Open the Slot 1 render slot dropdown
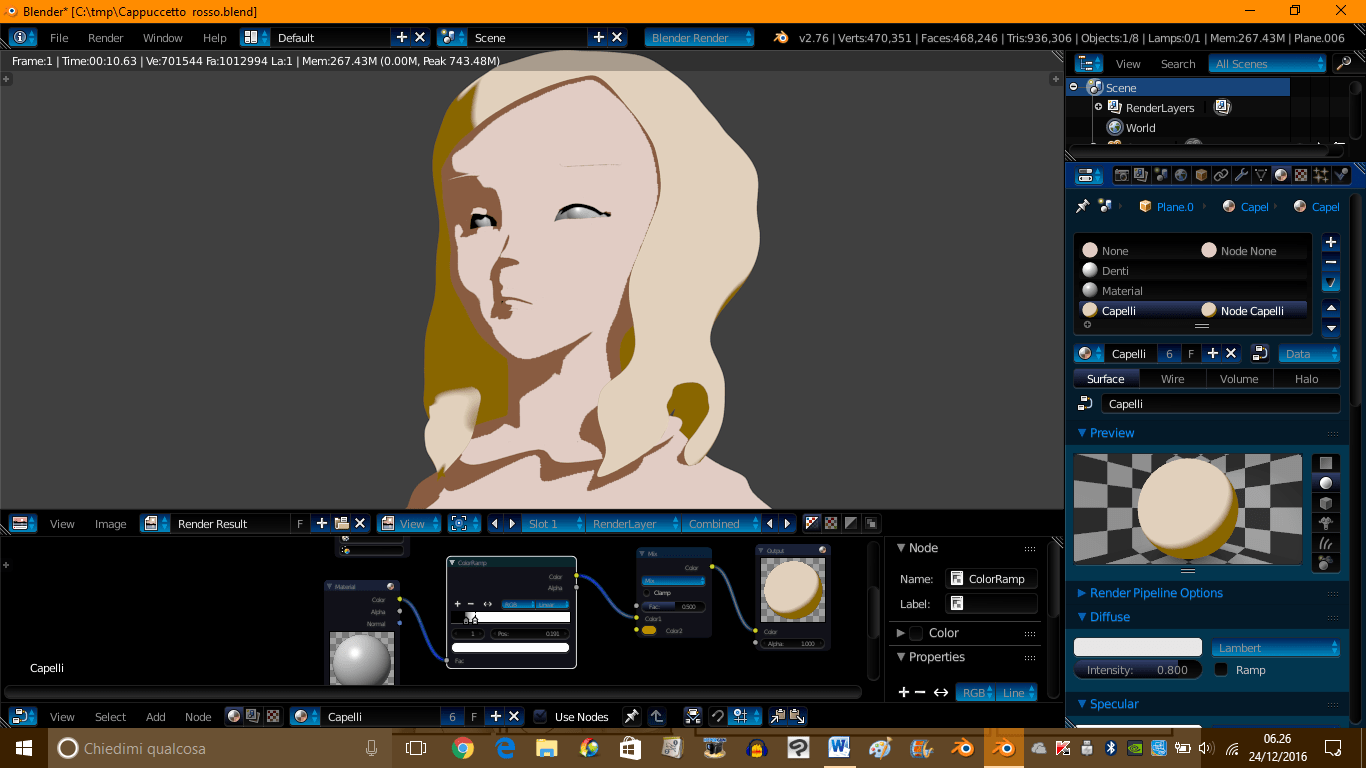Screen dimensions: 1366x768 pos(555,523)
